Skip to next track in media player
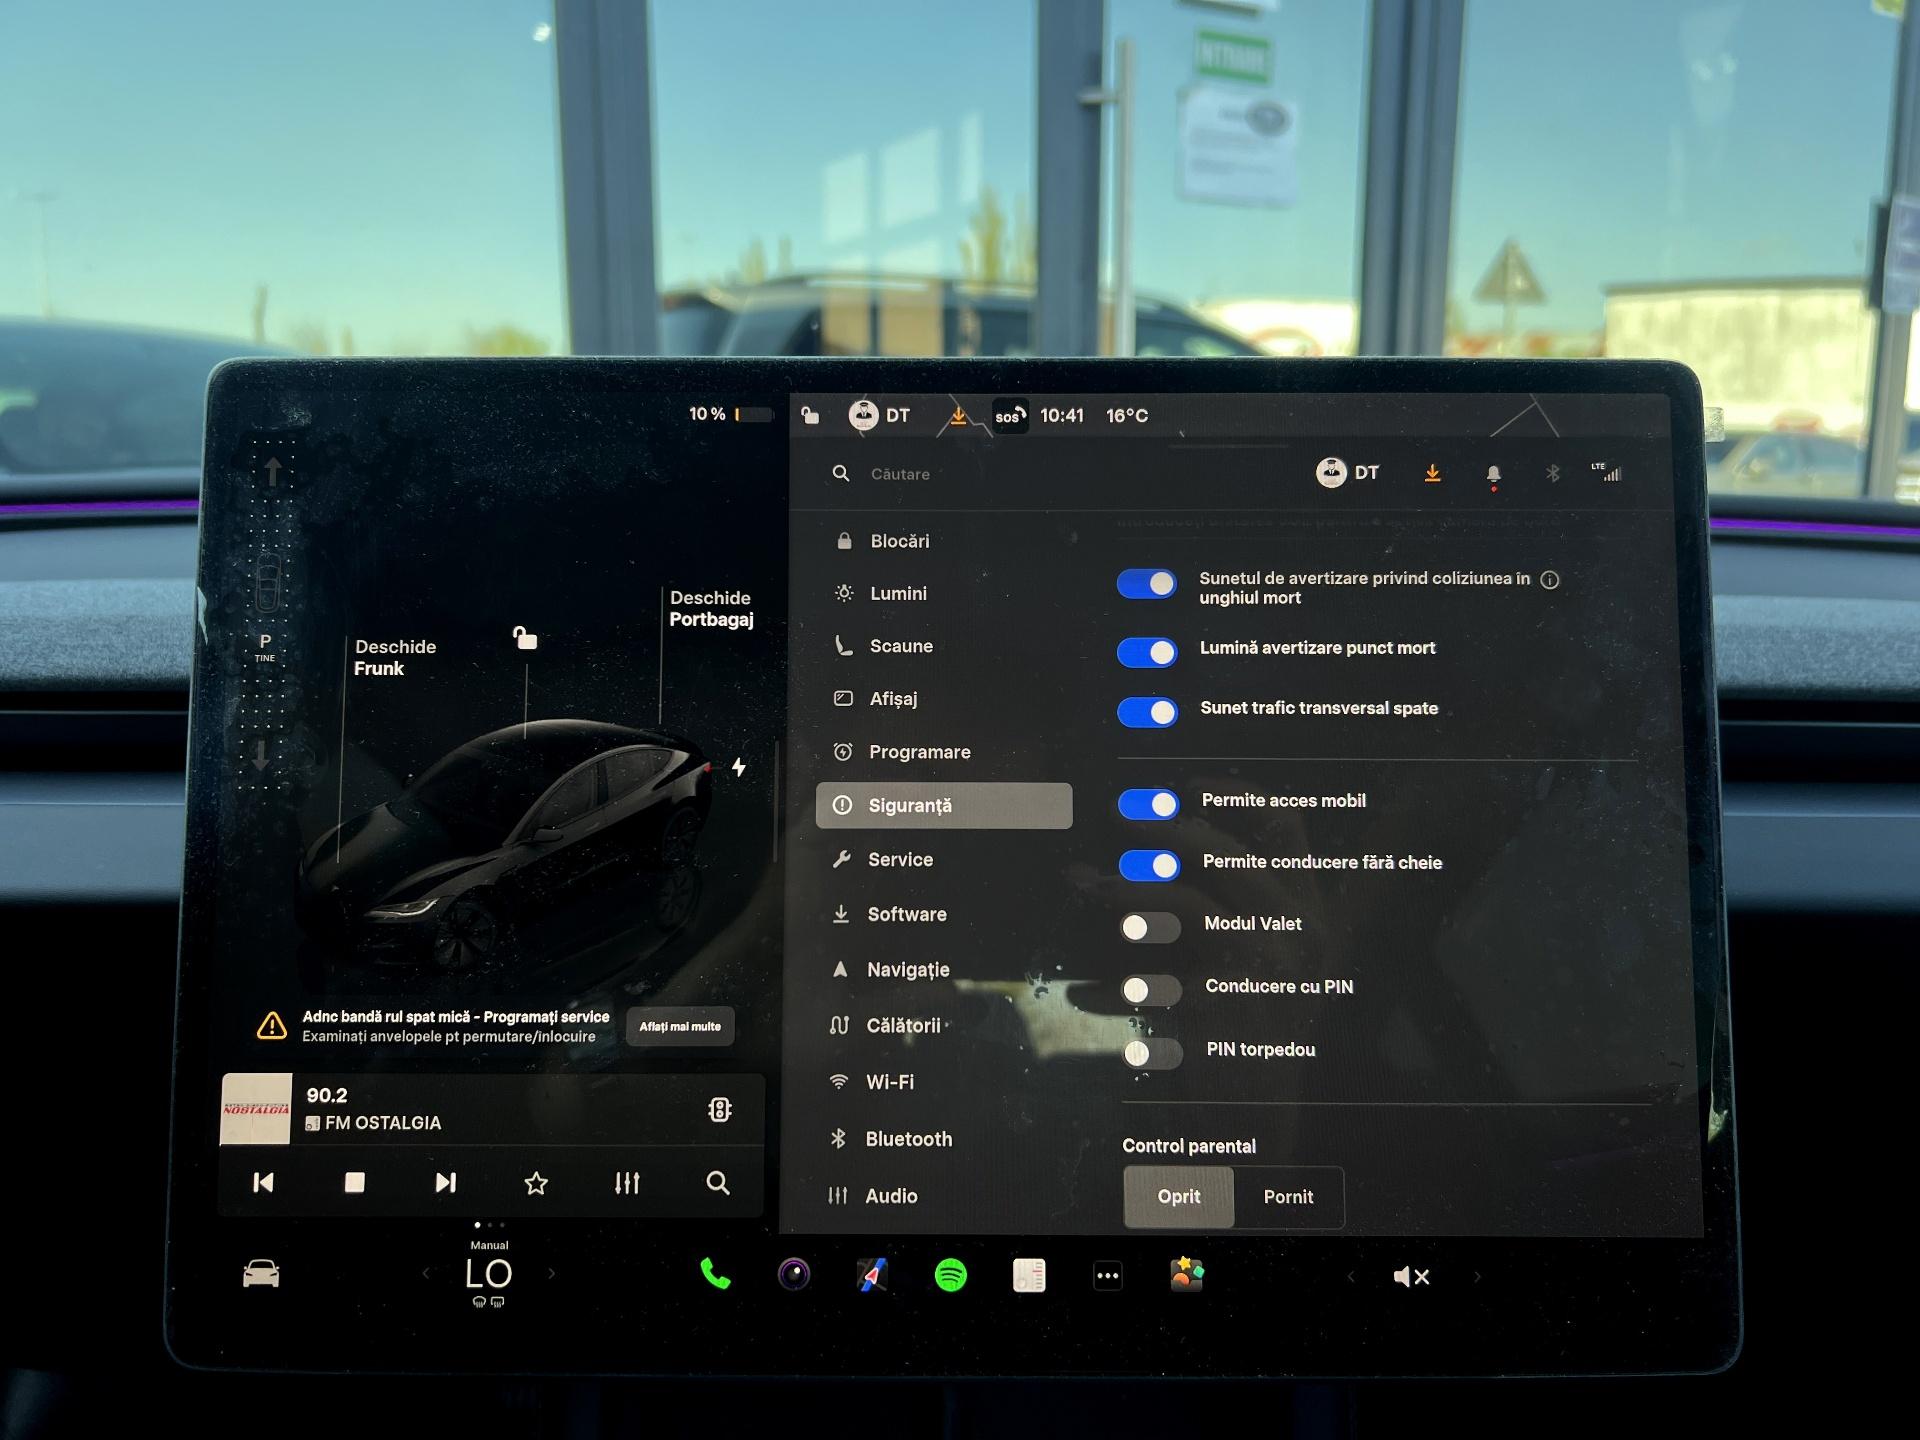1920x1440 pixels. [445, 1183]
